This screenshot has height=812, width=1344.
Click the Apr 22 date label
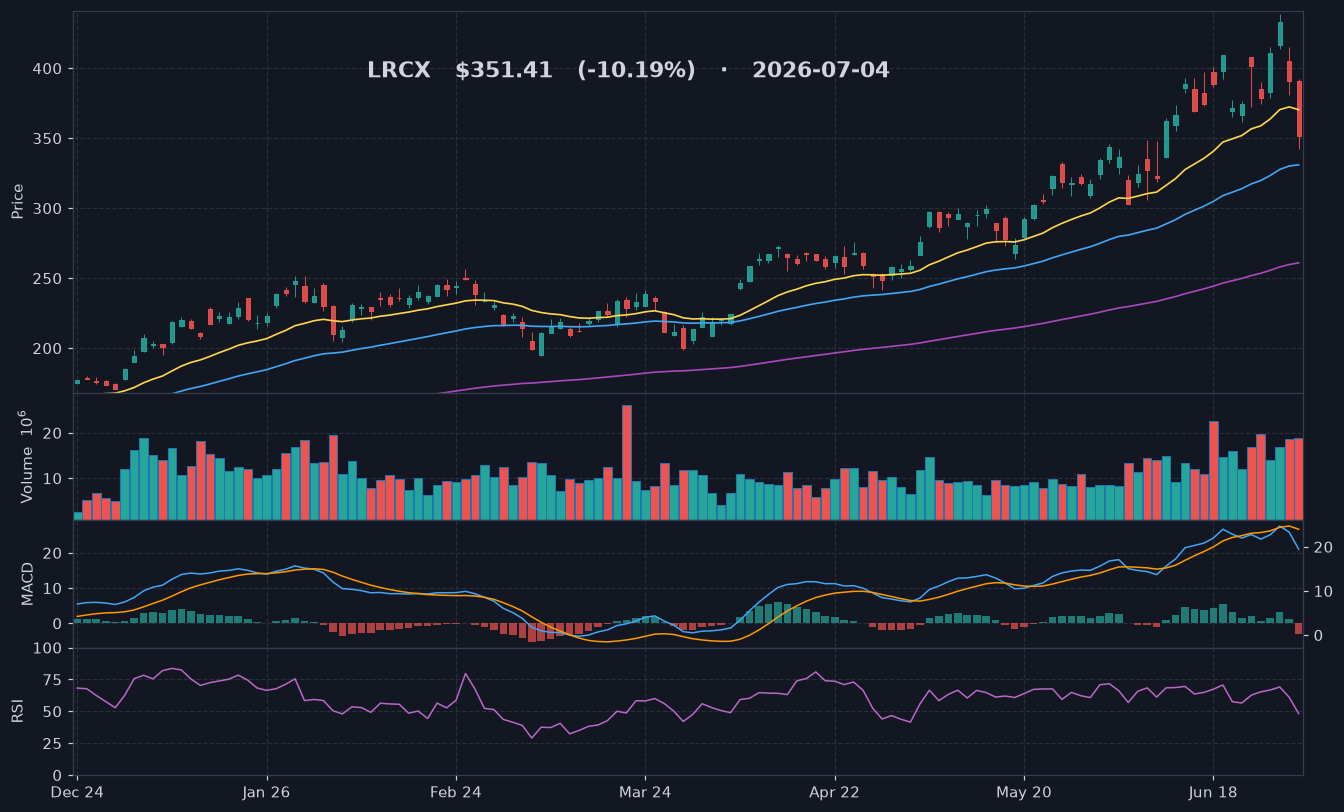[x=834, y=792]
